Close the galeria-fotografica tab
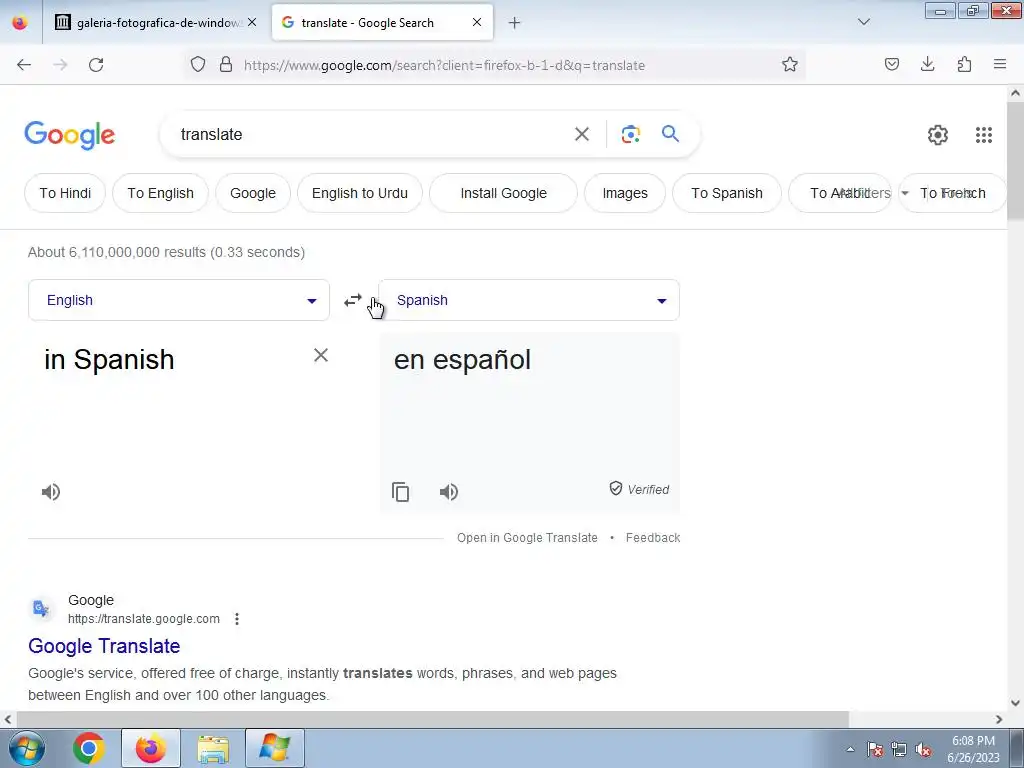The image size is (1024, 768). 252,23
